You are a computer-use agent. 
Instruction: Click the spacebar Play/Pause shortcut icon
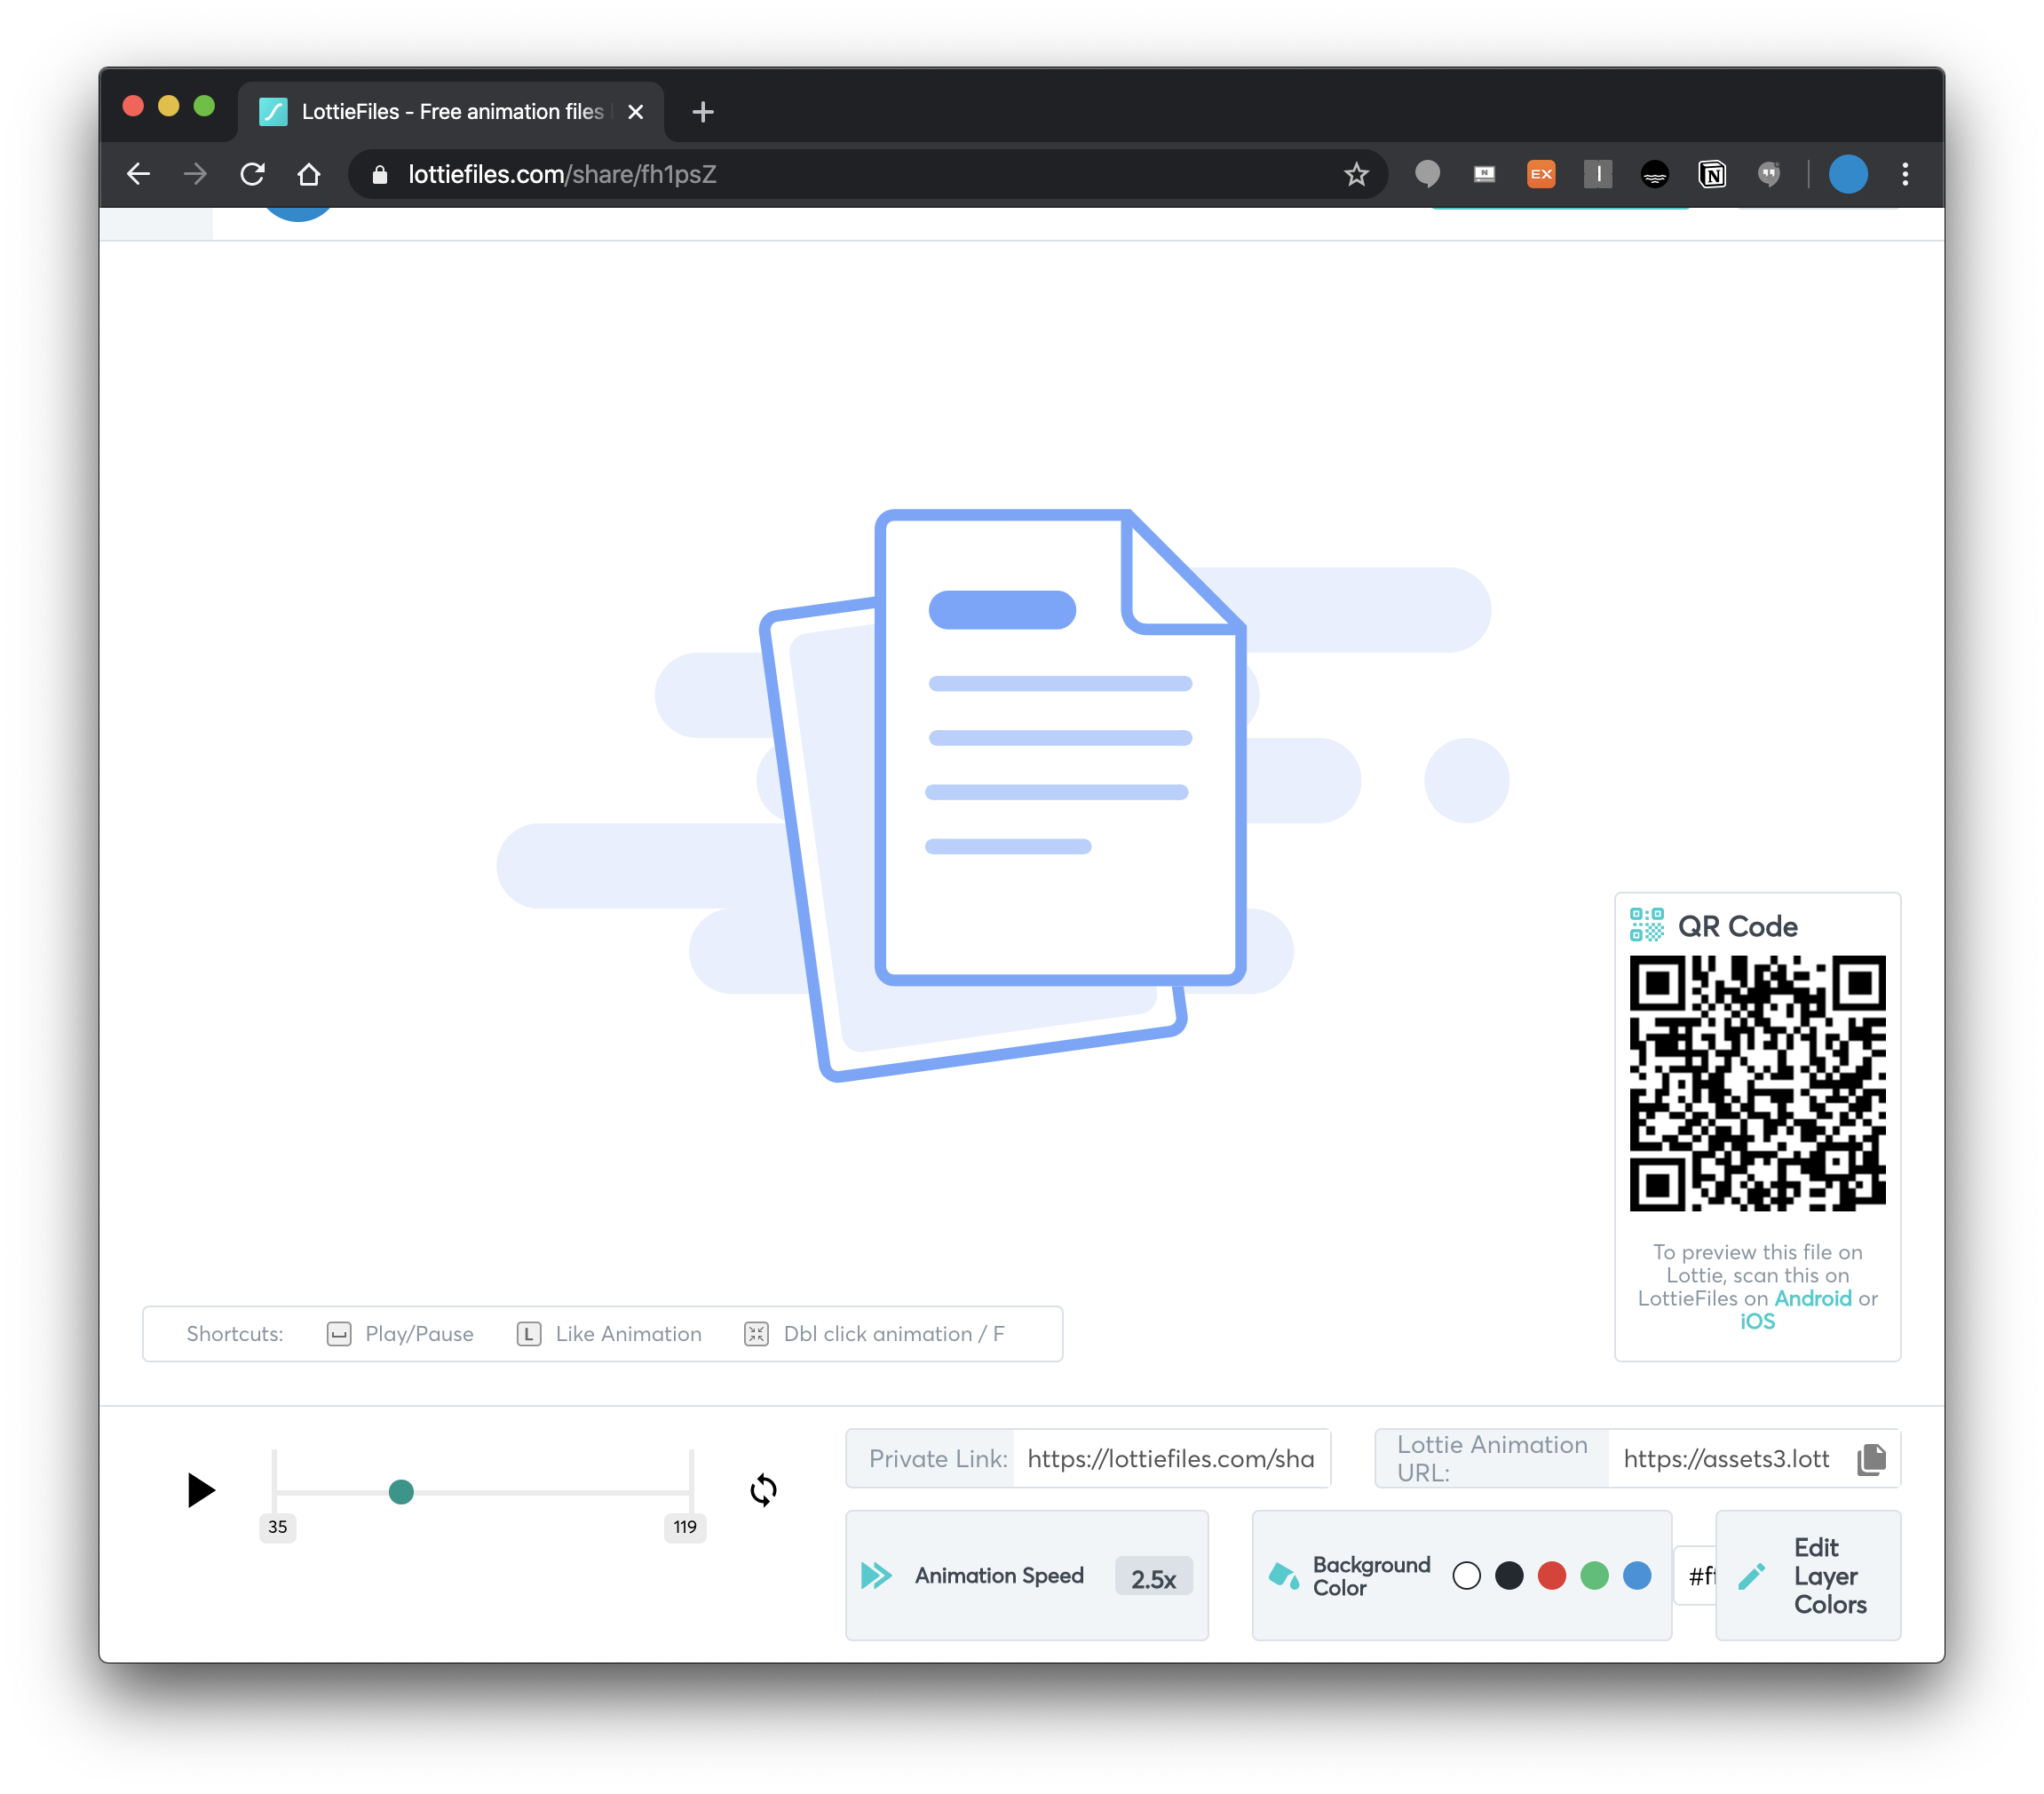tap(339, 1334)
